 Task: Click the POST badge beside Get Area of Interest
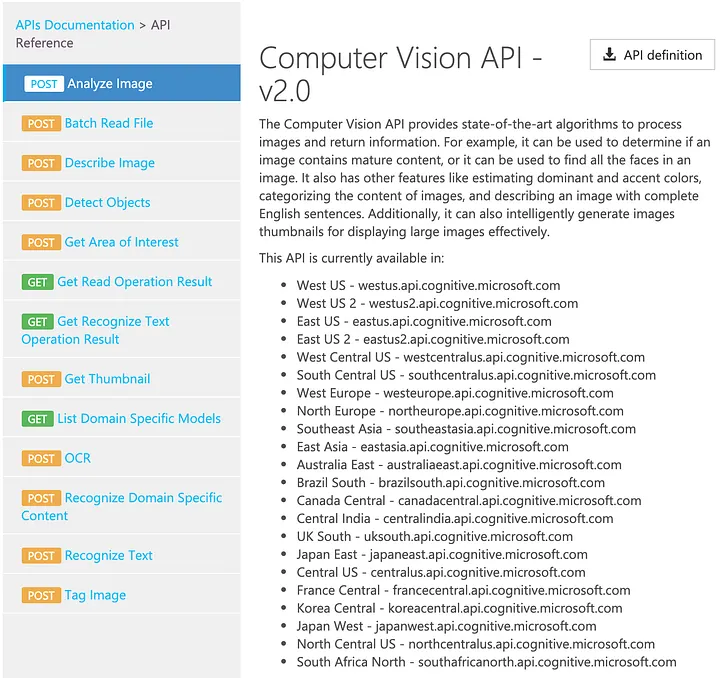[x=41, y=242]
